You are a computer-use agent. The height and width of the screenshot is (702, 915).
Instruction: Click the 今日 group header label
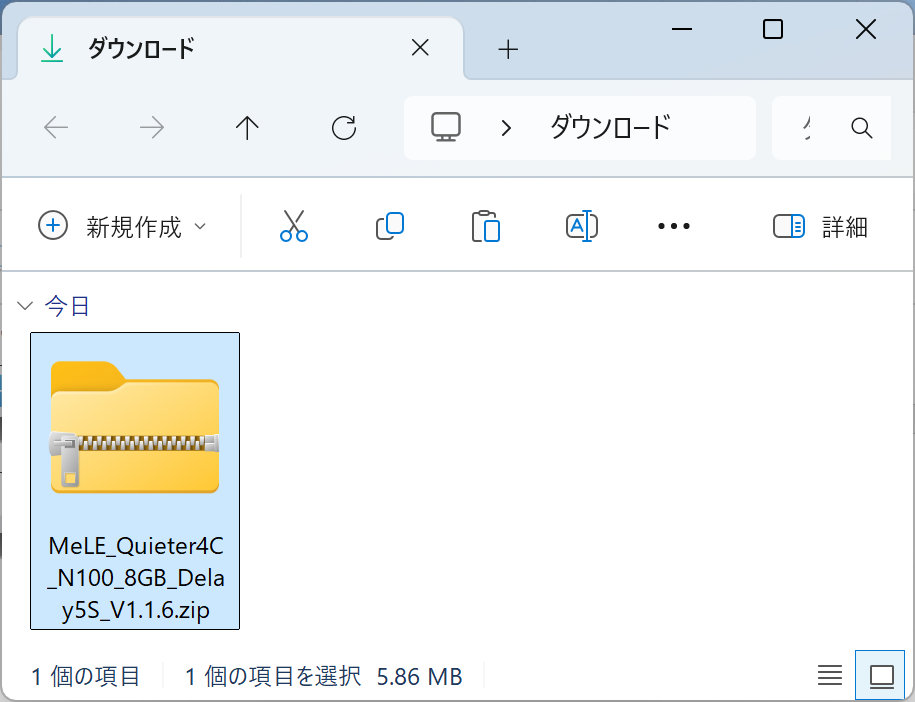click(68, 306)
